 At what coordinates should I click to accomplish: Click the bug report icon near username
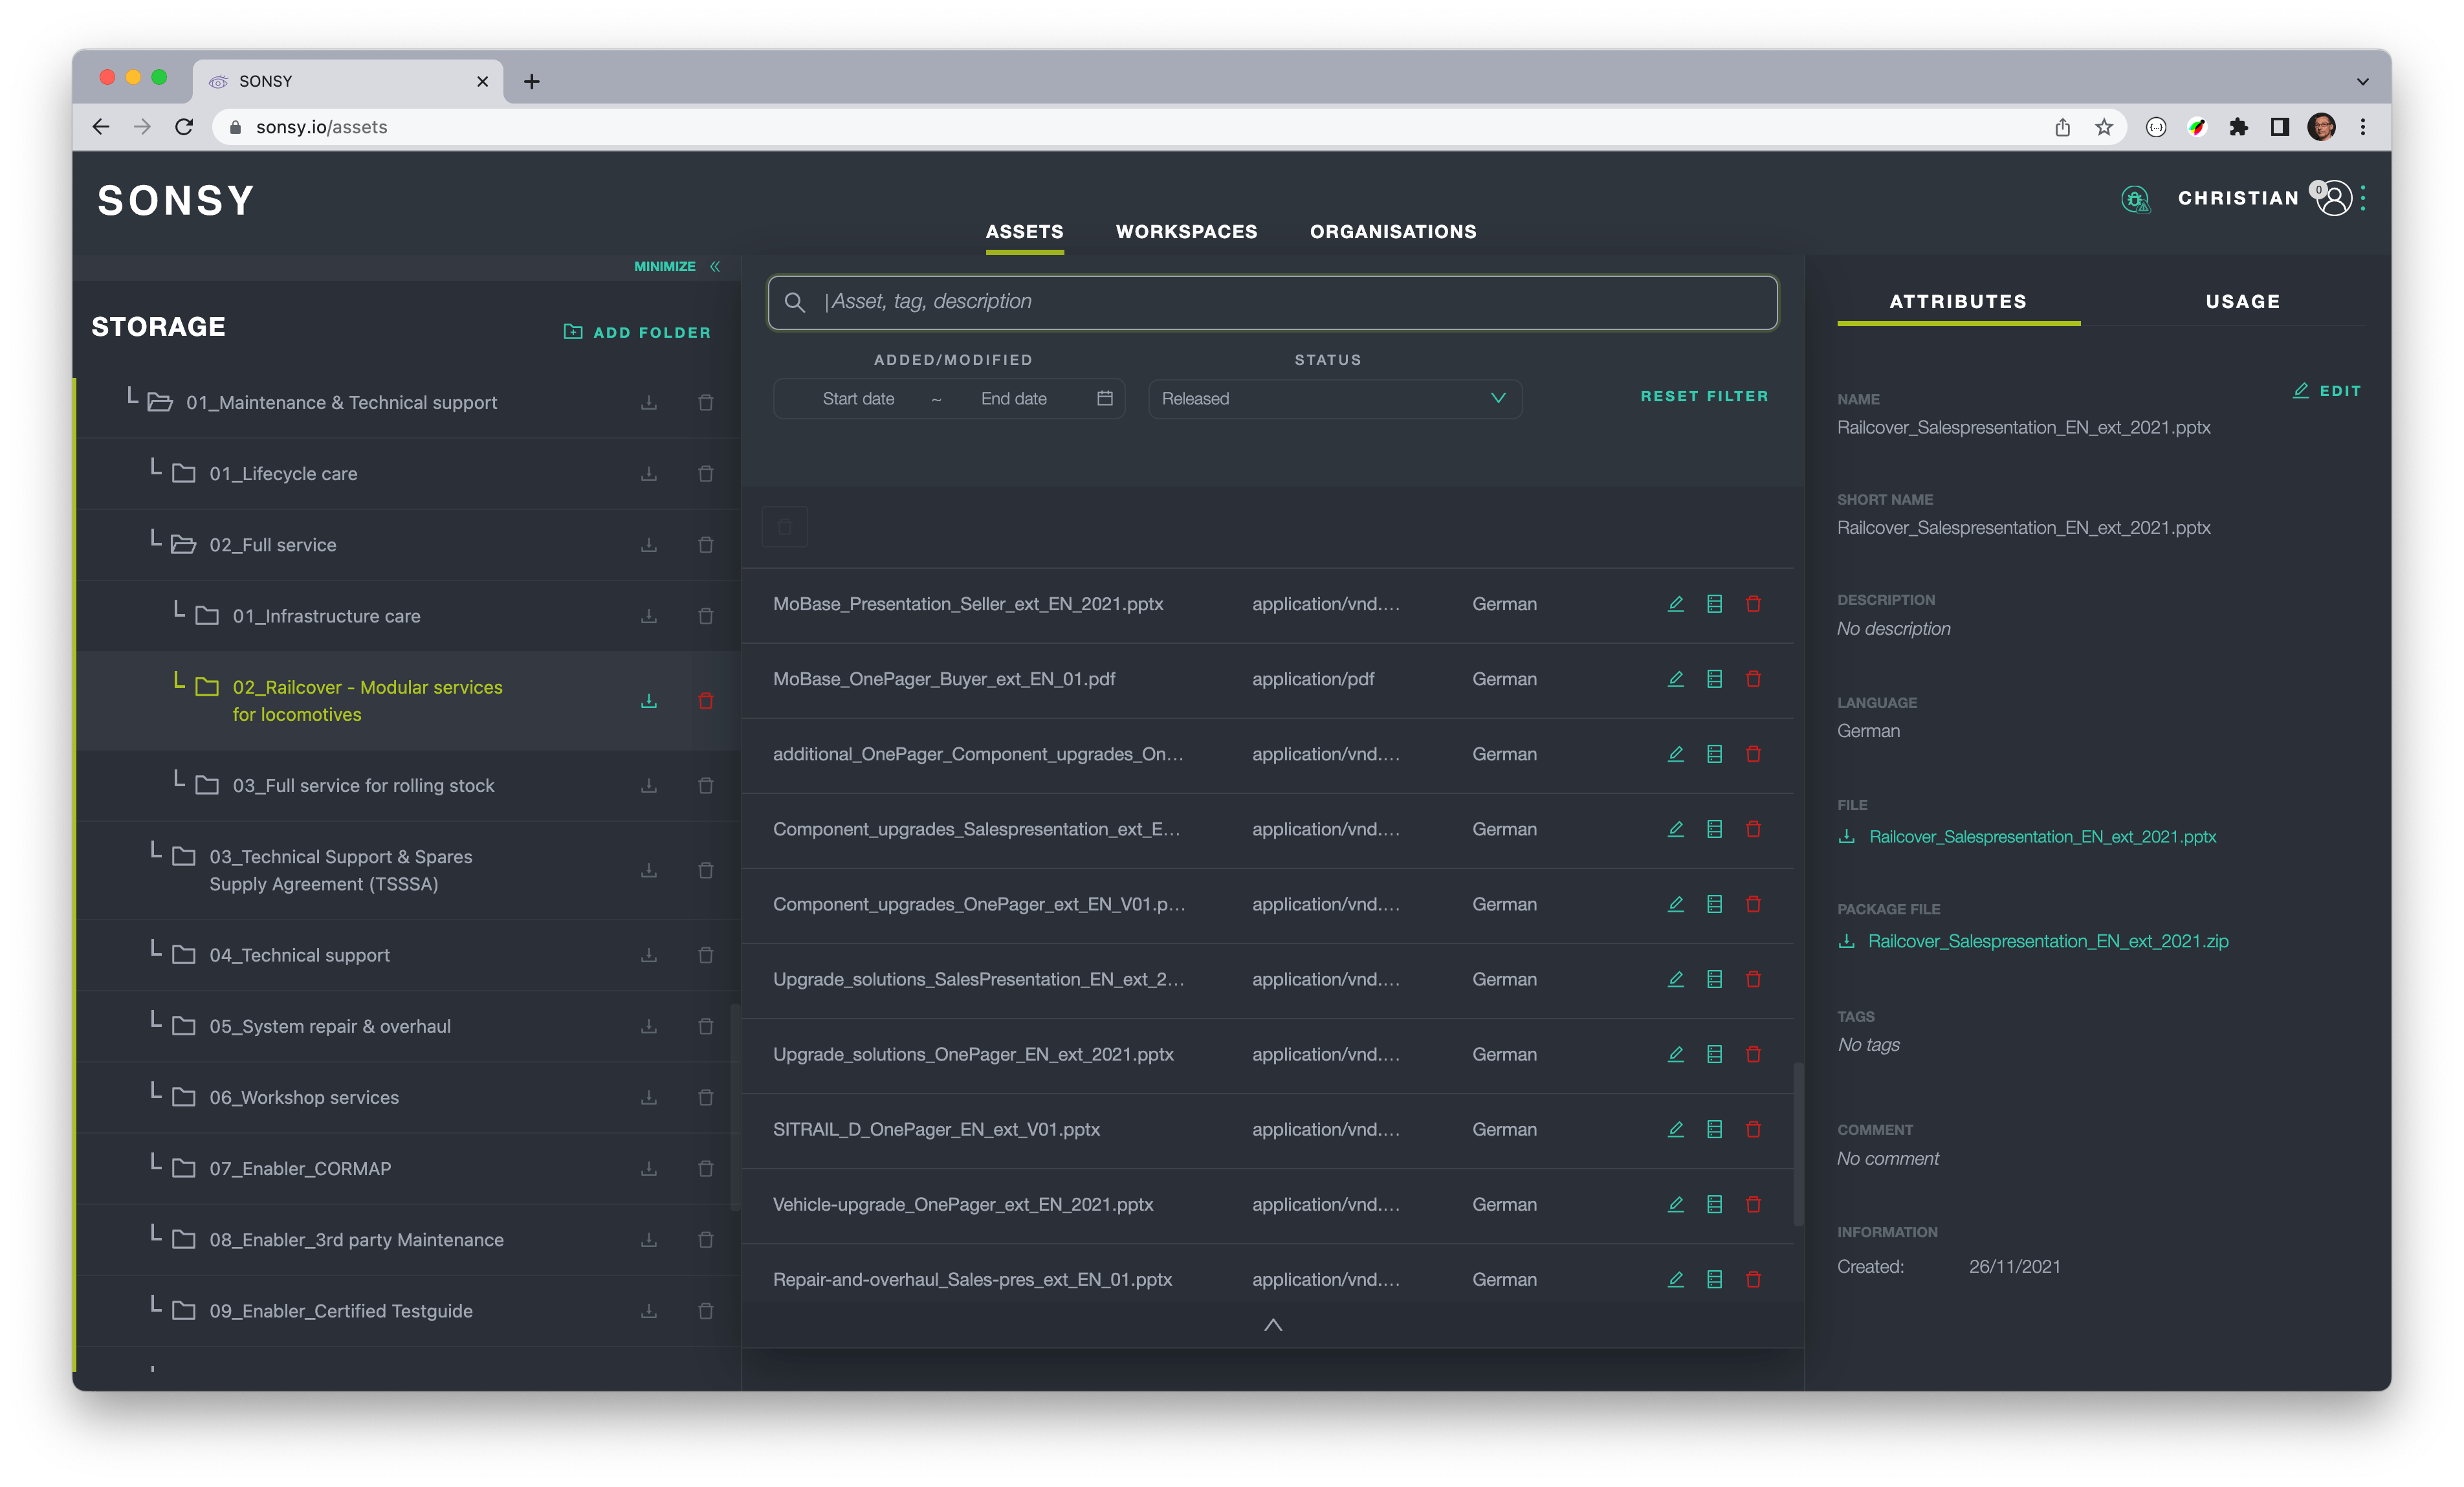2135,199
